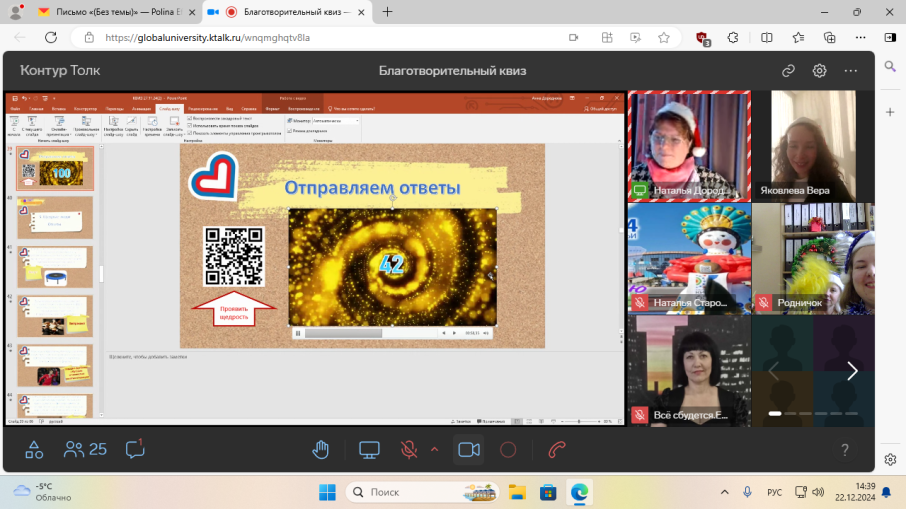
Task: Toggle Режим докладчика checkbox
Action: (x=289, y=131)
